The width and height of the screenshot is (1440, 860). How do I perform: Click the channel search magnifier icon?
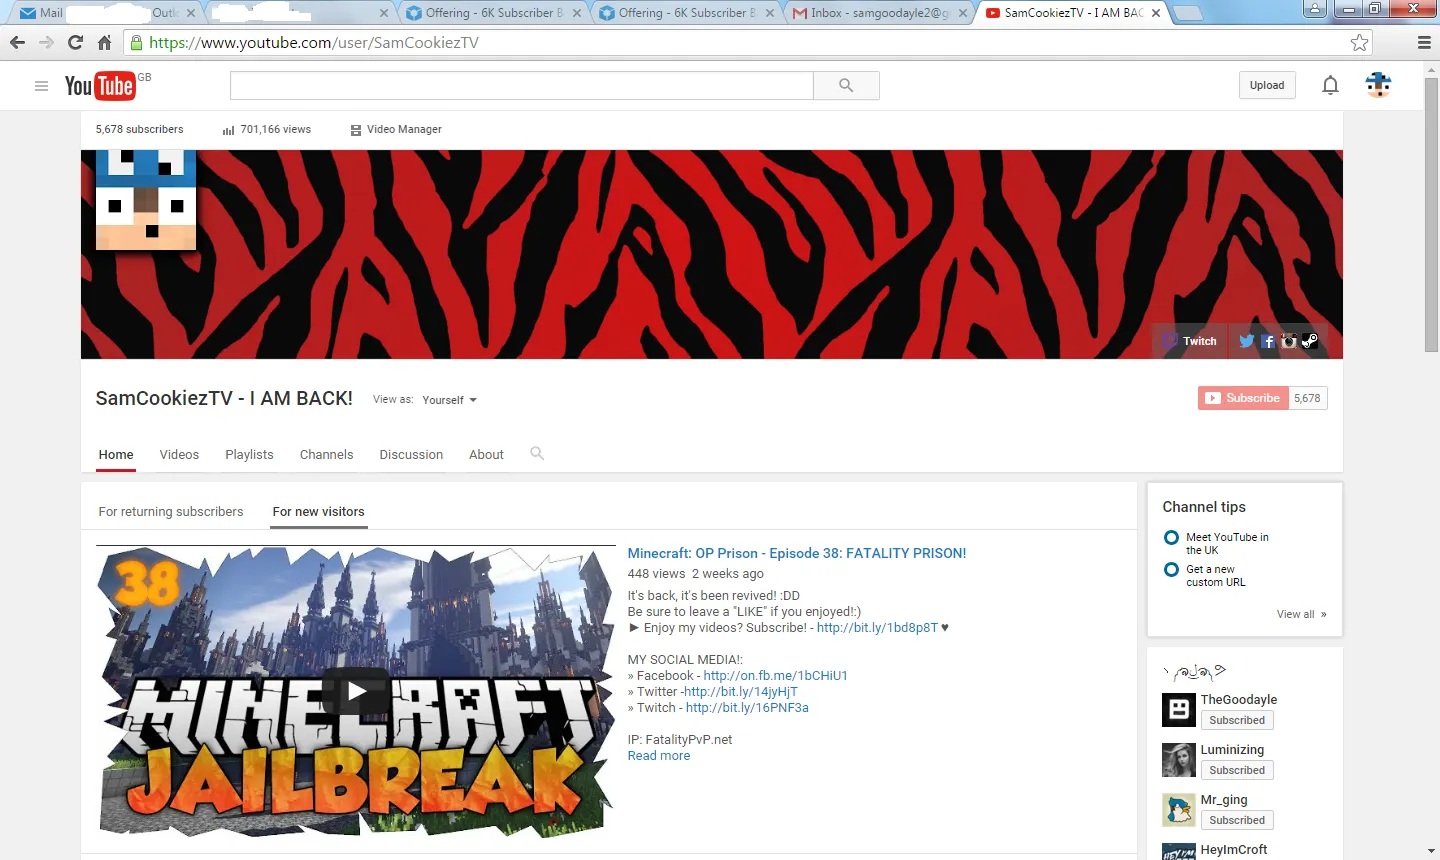(x=537, y=454)
